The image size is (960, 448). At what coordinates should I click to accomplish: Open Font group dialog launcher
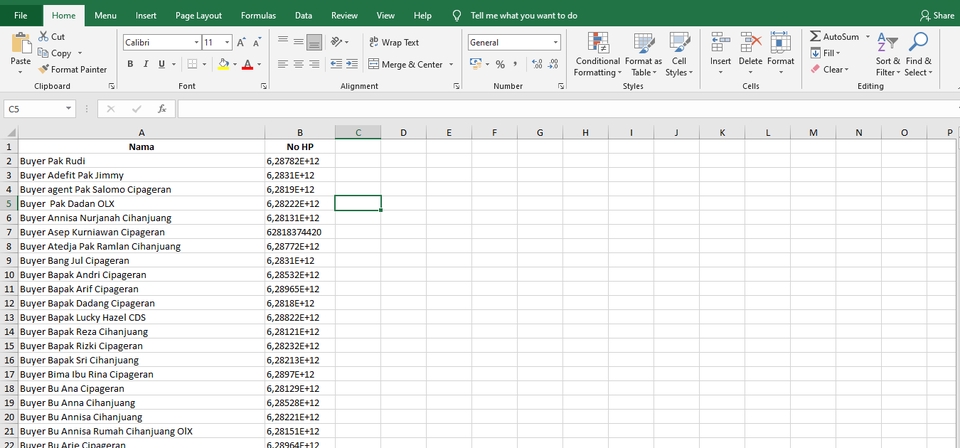(264, 86)
